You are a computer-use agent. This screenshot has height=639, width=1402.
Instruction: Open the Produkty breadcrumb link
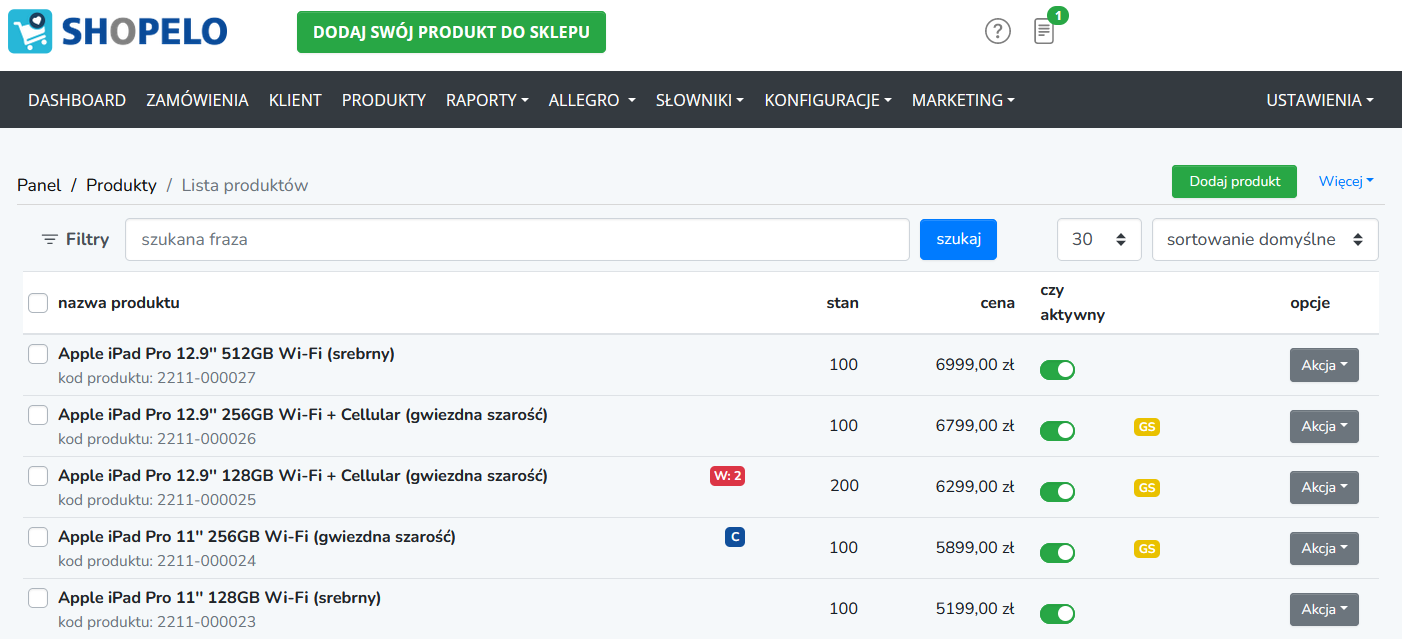121,185
